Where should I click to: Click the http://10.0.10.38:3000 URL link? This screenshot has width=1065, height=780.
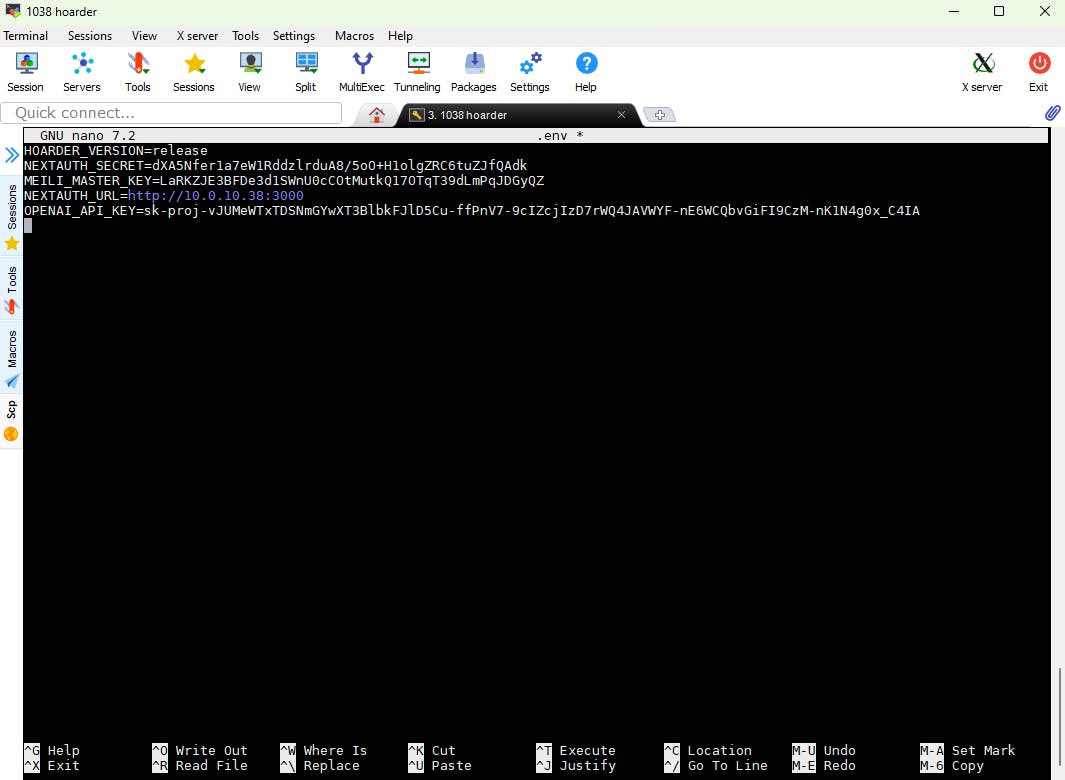[x=215, y=196]
